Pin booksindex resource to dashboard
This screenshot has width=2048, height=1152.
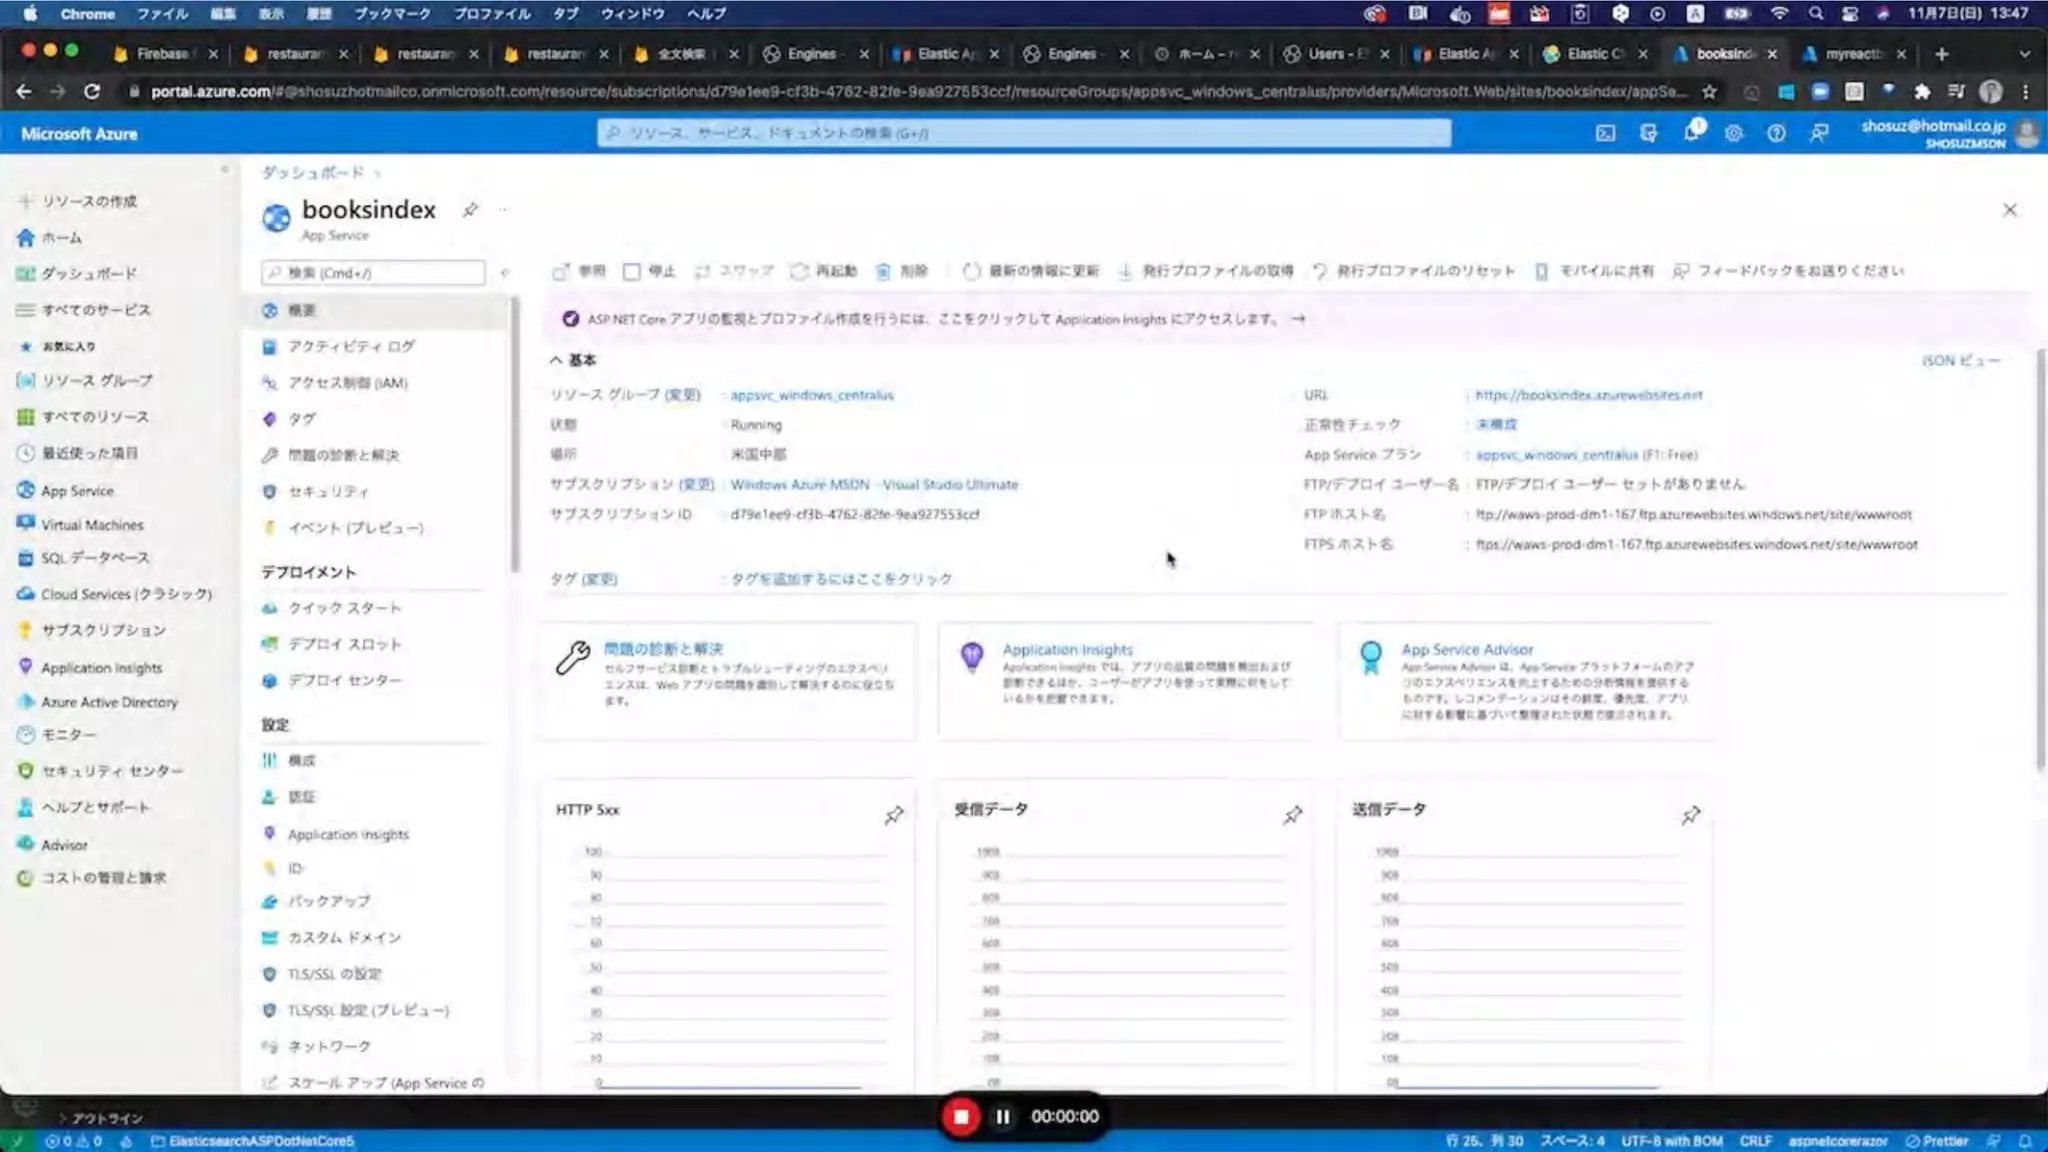click(x=470, y=210)
